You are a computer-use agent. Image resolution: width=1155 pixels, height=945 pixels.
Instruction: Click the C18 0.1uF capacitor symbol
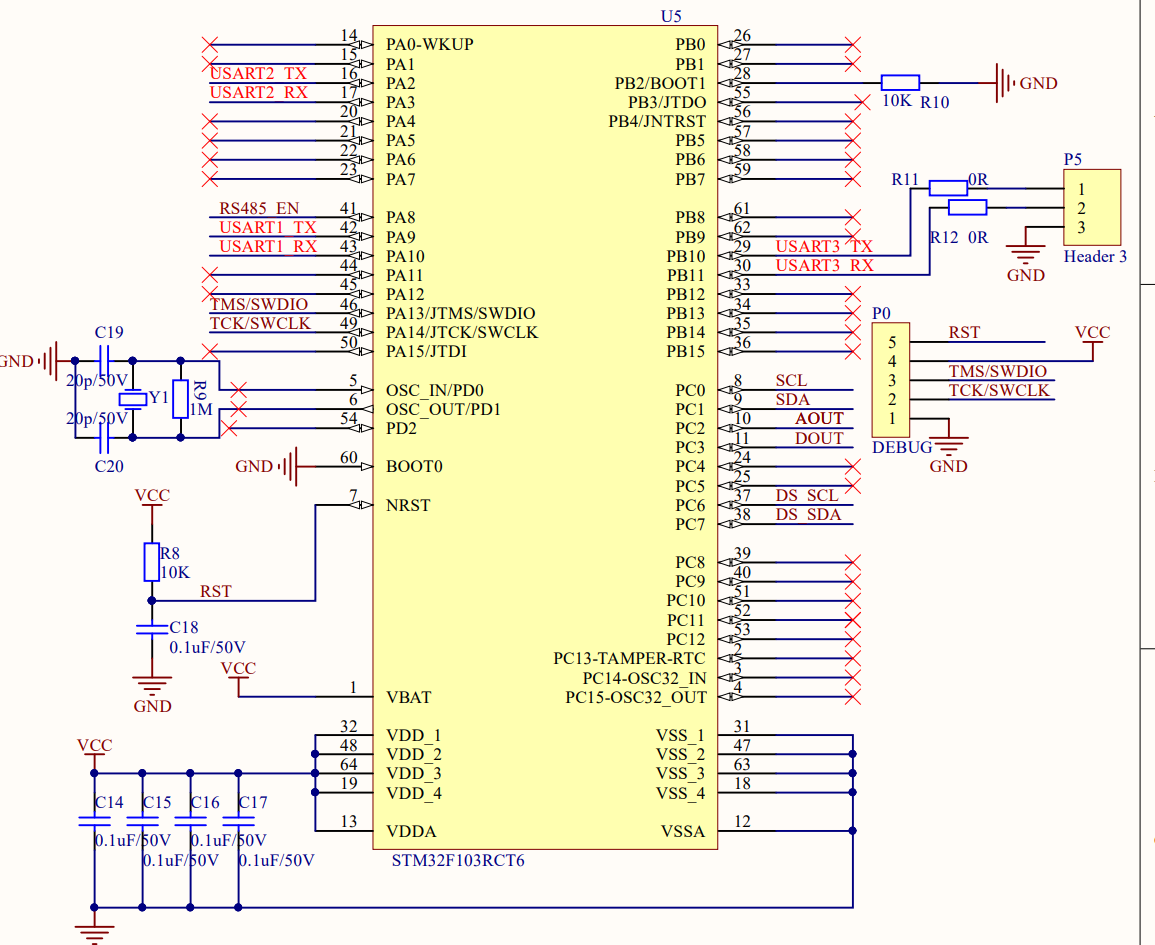coord(152,629)
